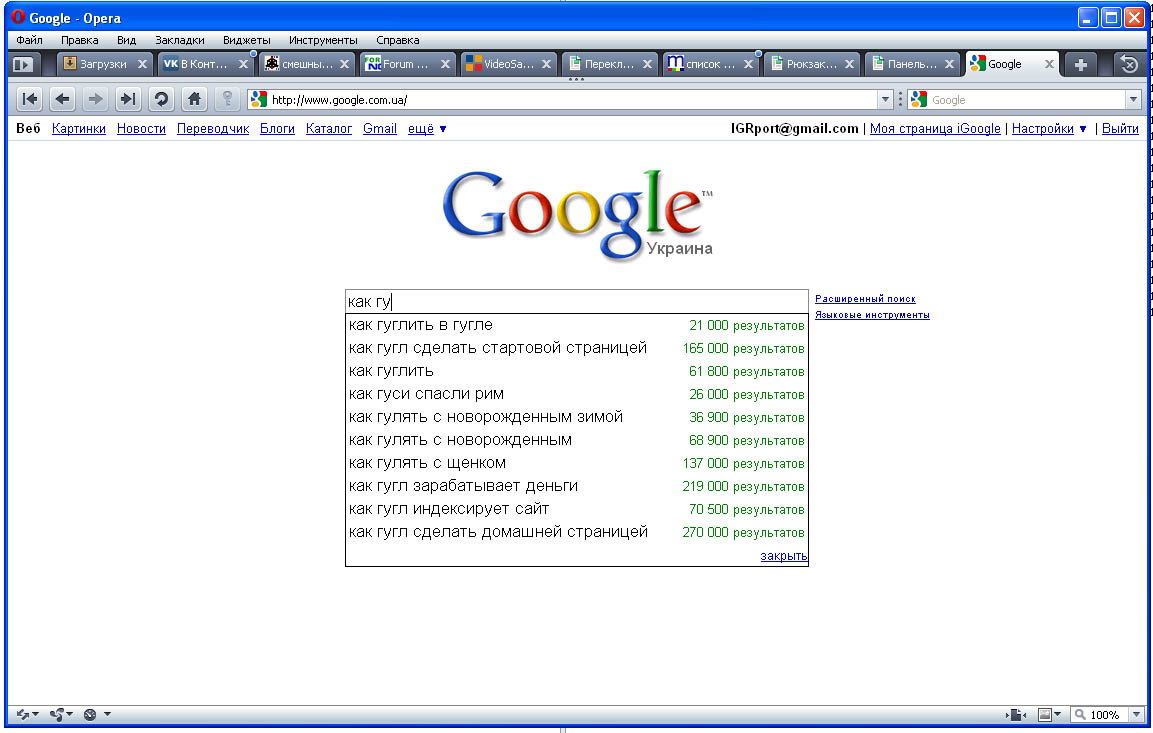
Task: Open the closed tabs trash icon
Action: click(x=1129, y=64)
